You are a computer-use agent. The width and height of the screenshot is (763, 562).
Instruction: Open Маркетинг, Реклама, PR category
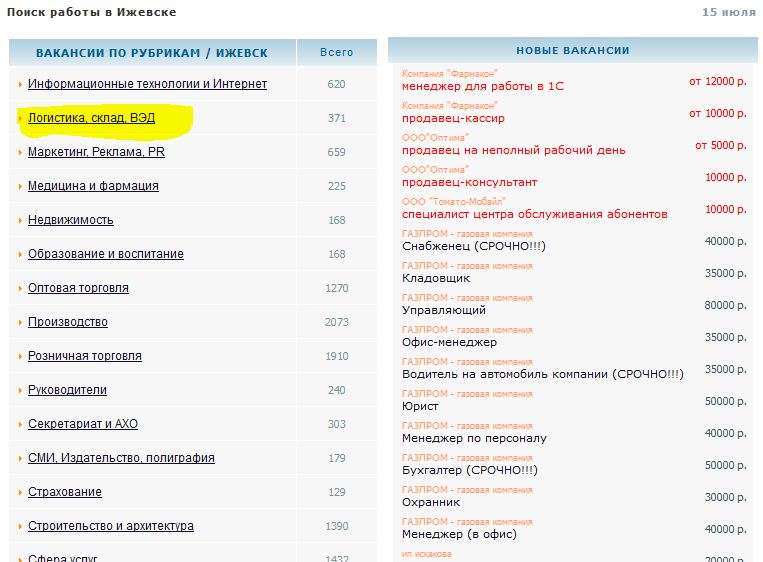[x=96, y=152]
